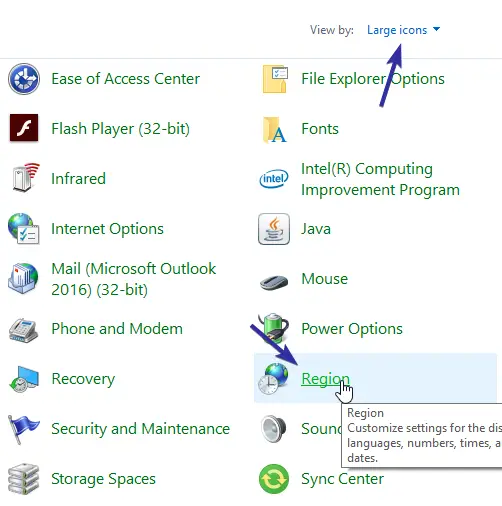Open Flash Player (32-bit) link

121,129
